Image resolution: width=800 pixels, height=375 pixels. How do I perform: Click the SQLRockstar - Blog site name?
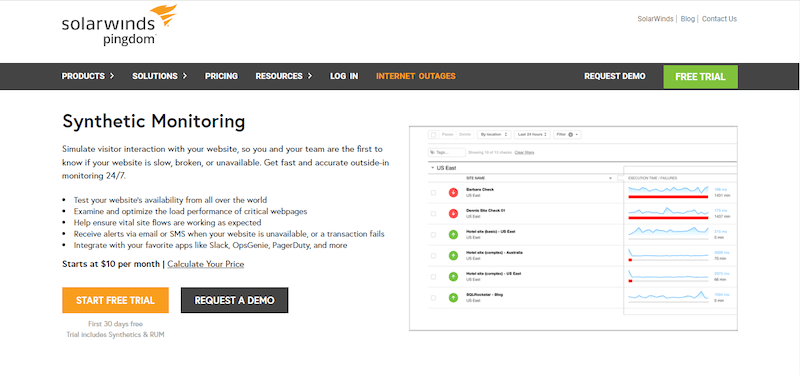pos(486,294)
